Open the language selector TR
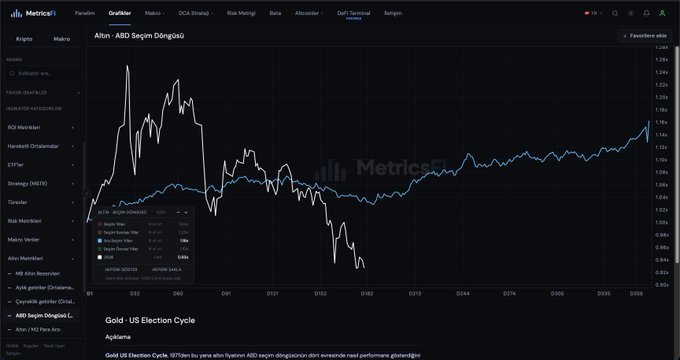Viewport: 680px width, 360px height. coord(593,13)
